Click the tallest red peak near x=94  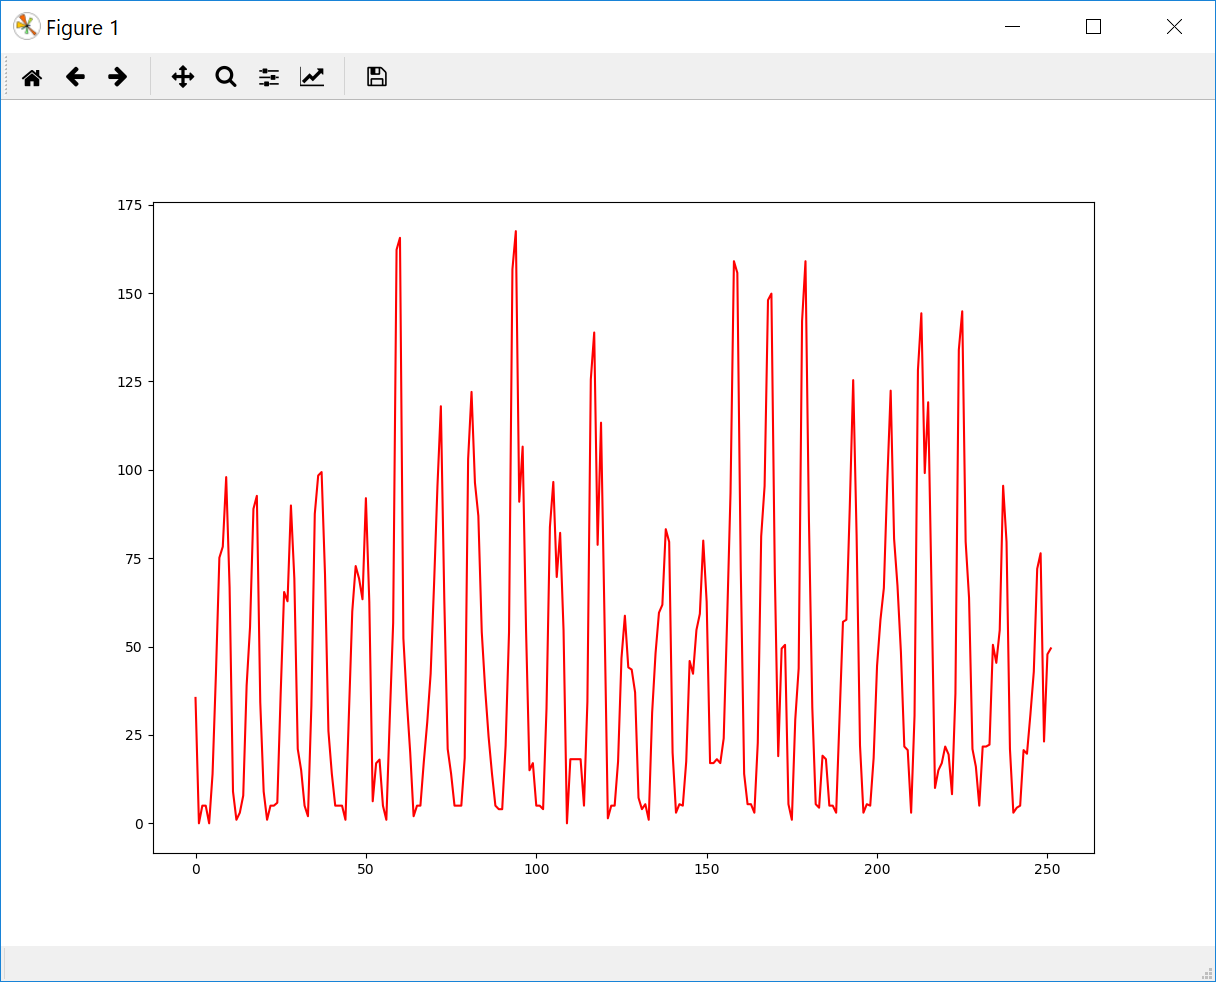click(515, 232)
